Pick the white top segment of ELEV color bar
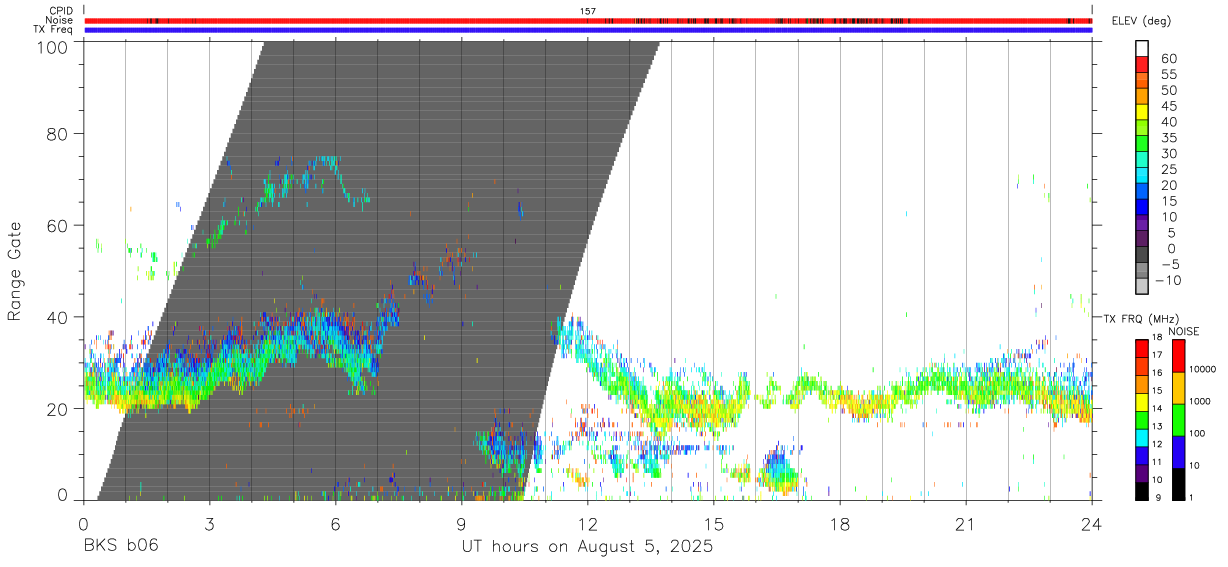The image size is (1228, 567). coord(1141,49)
